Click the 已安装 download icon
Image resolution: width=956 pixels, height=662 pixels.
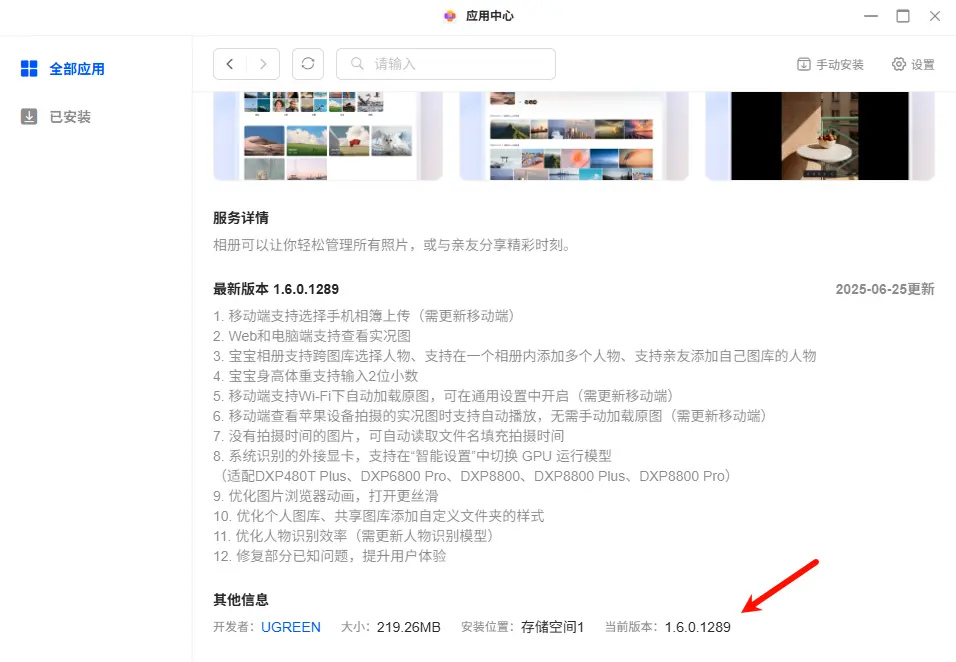[29, 116]
